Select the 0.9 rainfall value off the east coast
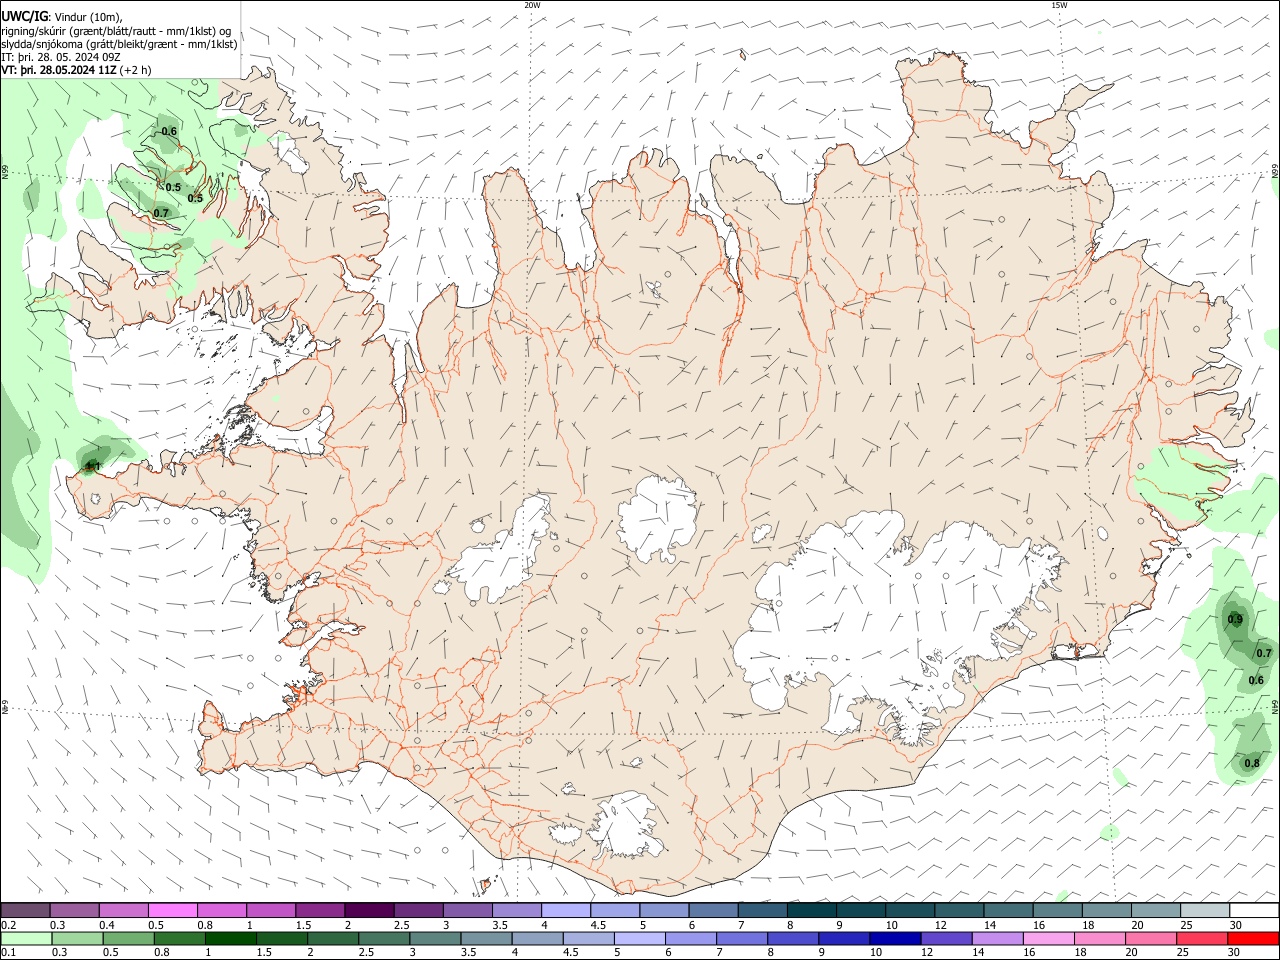Screen dimensions: 1280x960 pyautogui.click(x=1235, y=620)
